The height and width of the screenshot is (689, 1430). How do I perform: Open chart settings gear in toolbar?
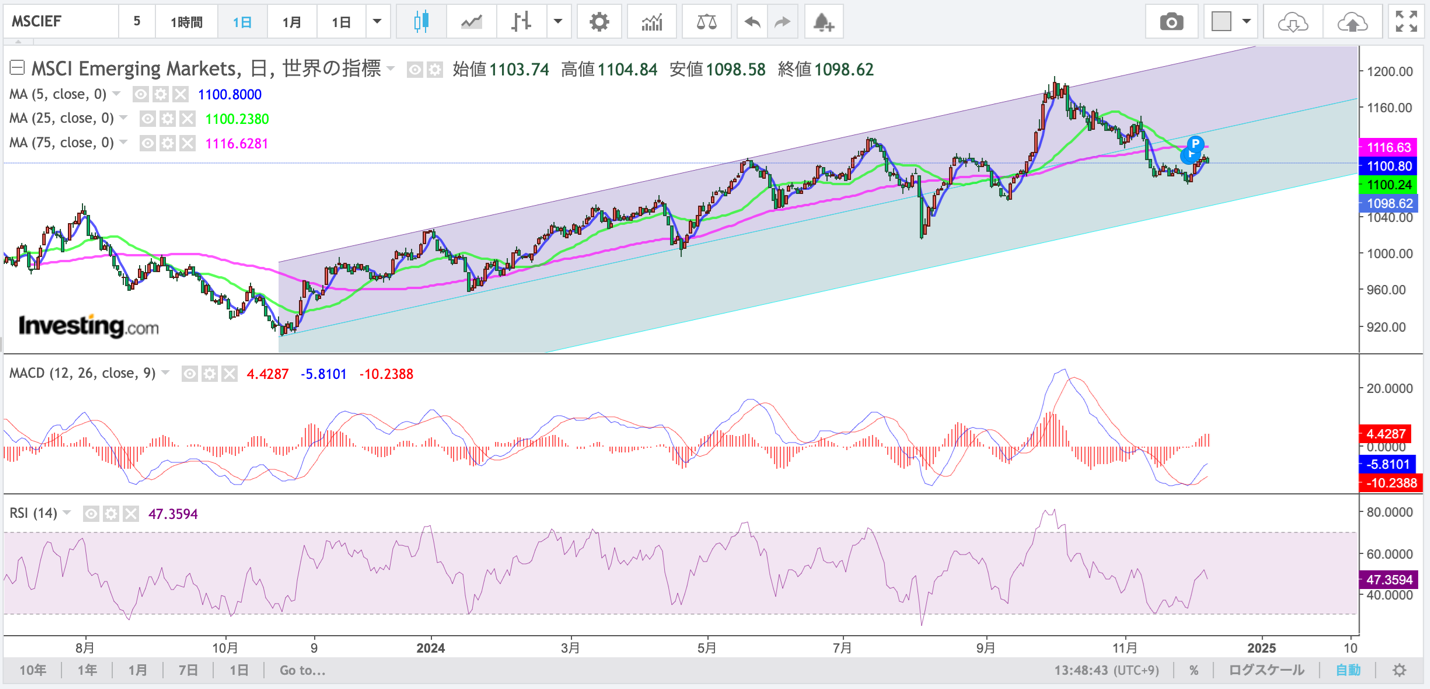[599, 22]
